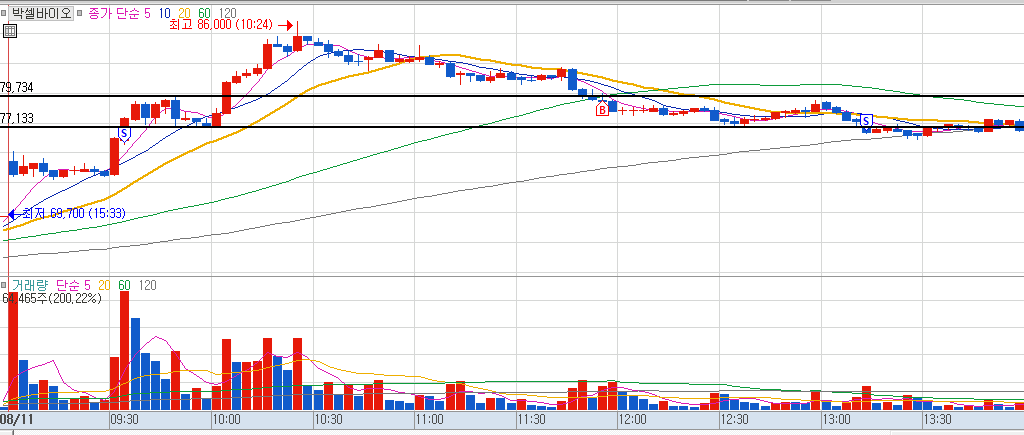
Task: Select the gray 120 price average label
Action: pyautogui.click(x=228, y=12)
